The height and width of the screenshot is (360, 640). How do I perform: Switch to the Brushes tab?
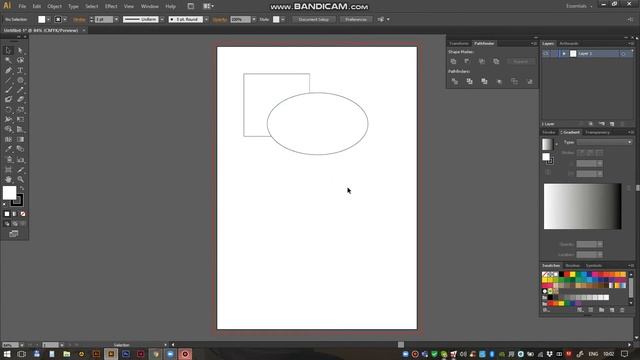[573, 266]
